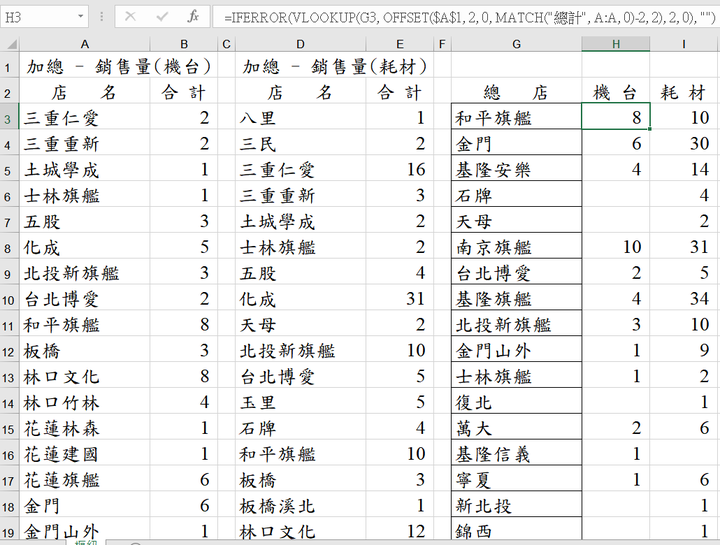Click cell G5 基隆安樂
Image resolution: width=720 pixels, height=545 pixels.
517,170
